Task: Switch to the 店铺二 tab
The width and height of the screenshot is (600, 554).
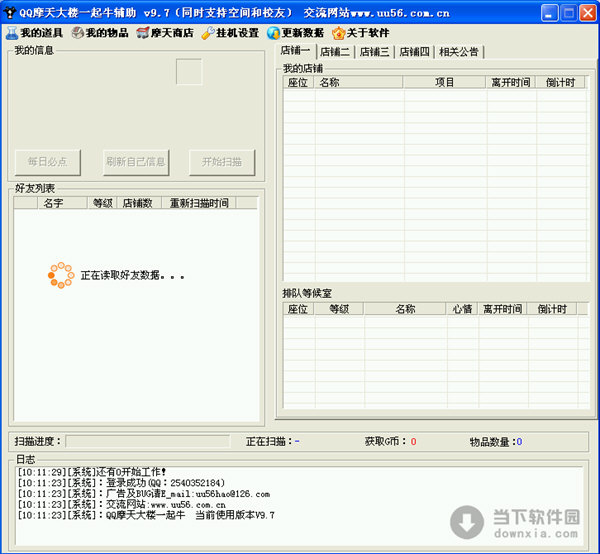Action: click(335, 52)
